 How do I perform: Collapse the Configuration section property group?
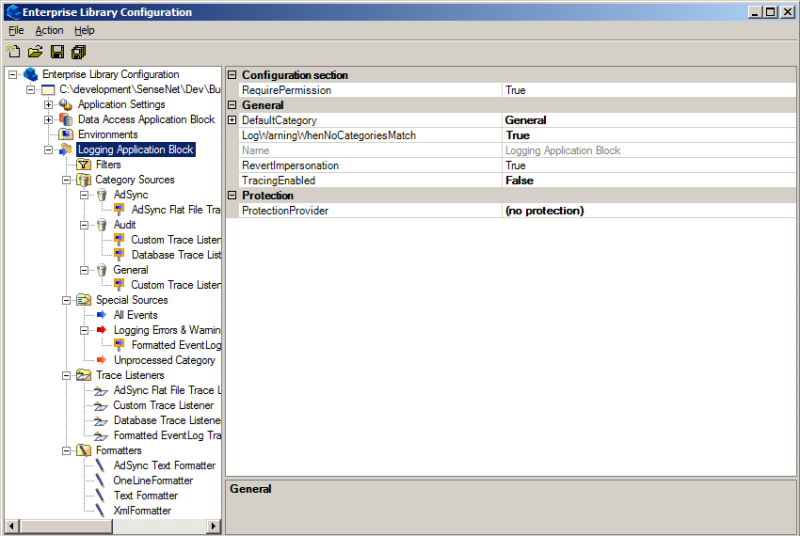(x=232, y=75)
